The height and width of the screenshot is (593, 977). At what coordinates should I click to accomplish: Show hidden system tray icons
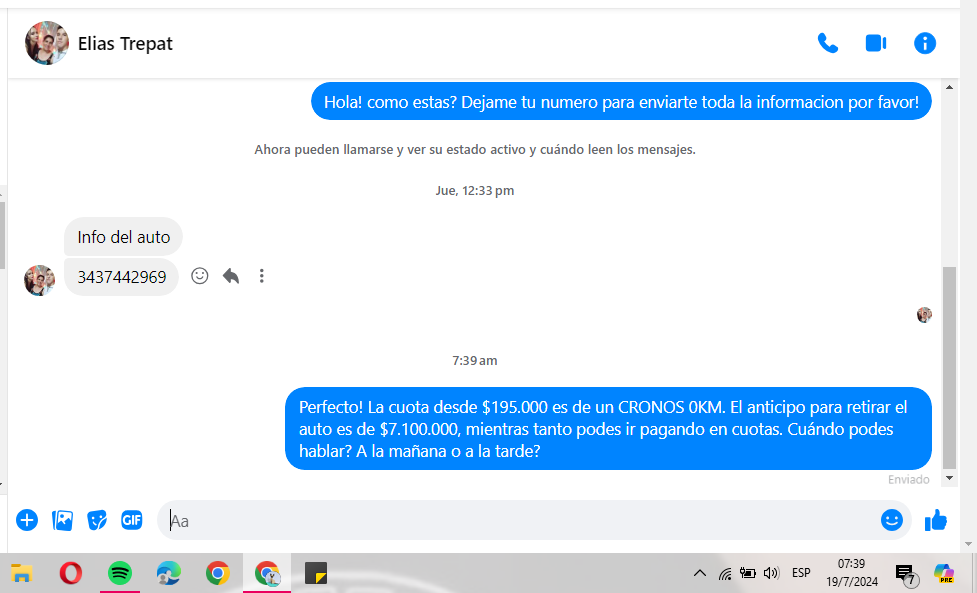pyautogui.click(x=700, y=573)
